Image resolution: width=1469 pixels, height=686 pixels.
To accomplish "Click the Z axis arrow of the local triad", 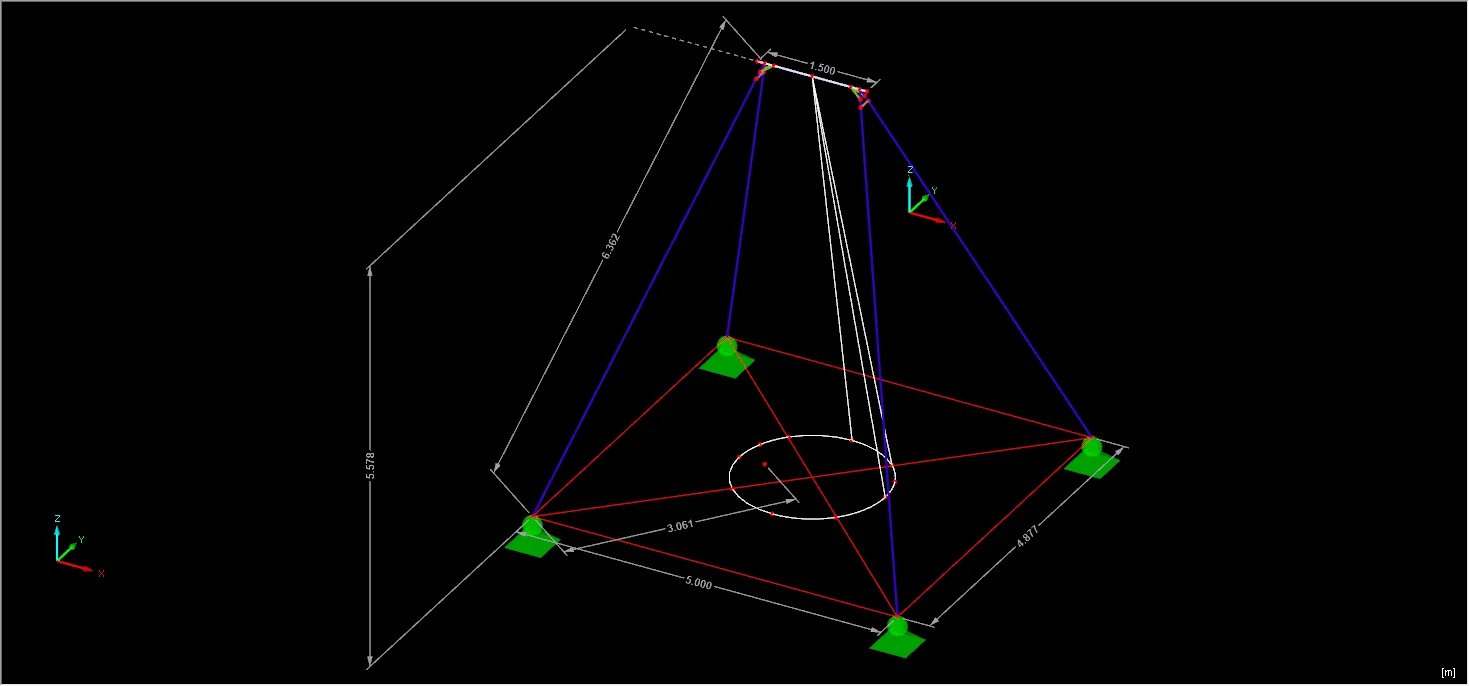I will pyautogui.click(x=909, y=183).
